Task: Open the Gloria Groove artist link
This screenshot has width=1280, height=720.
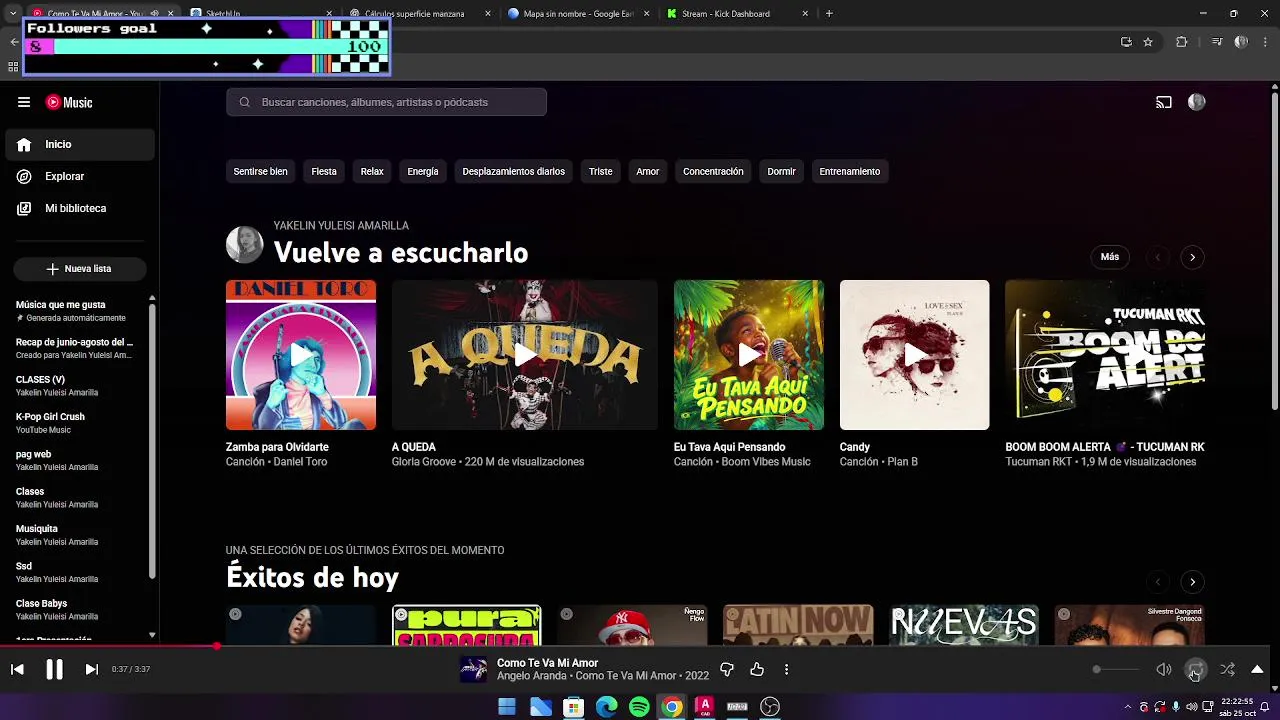Action: click(x=424, y=462)
